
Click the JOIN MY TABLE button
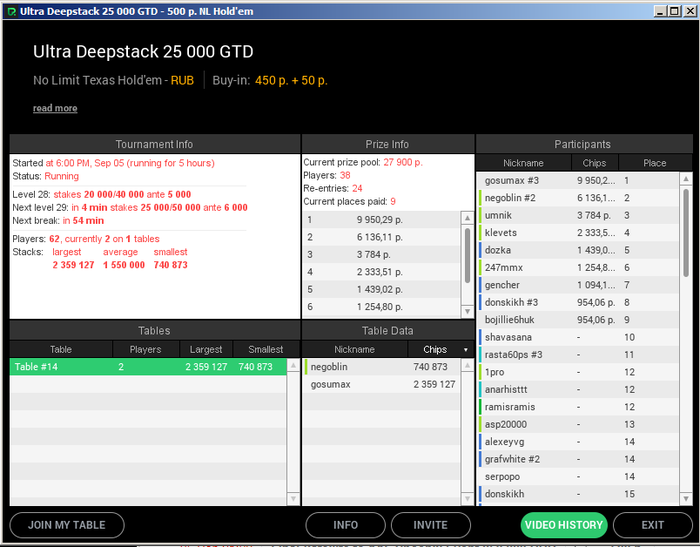click(67, 525)
